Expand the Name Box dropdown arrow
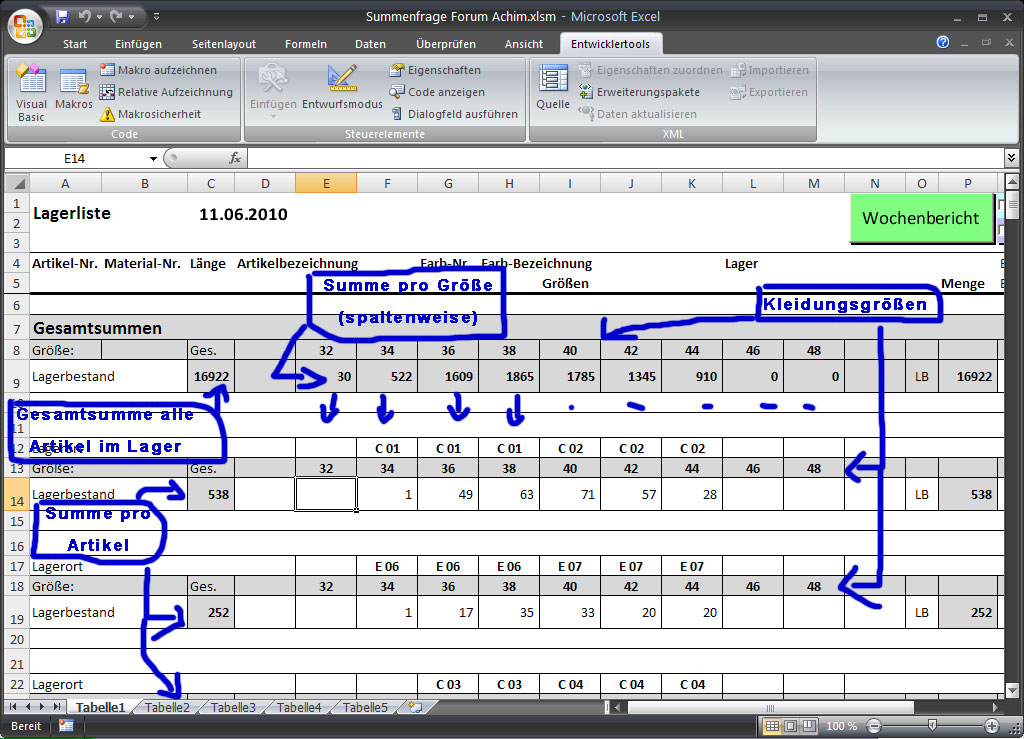 (x=153, y=158)
